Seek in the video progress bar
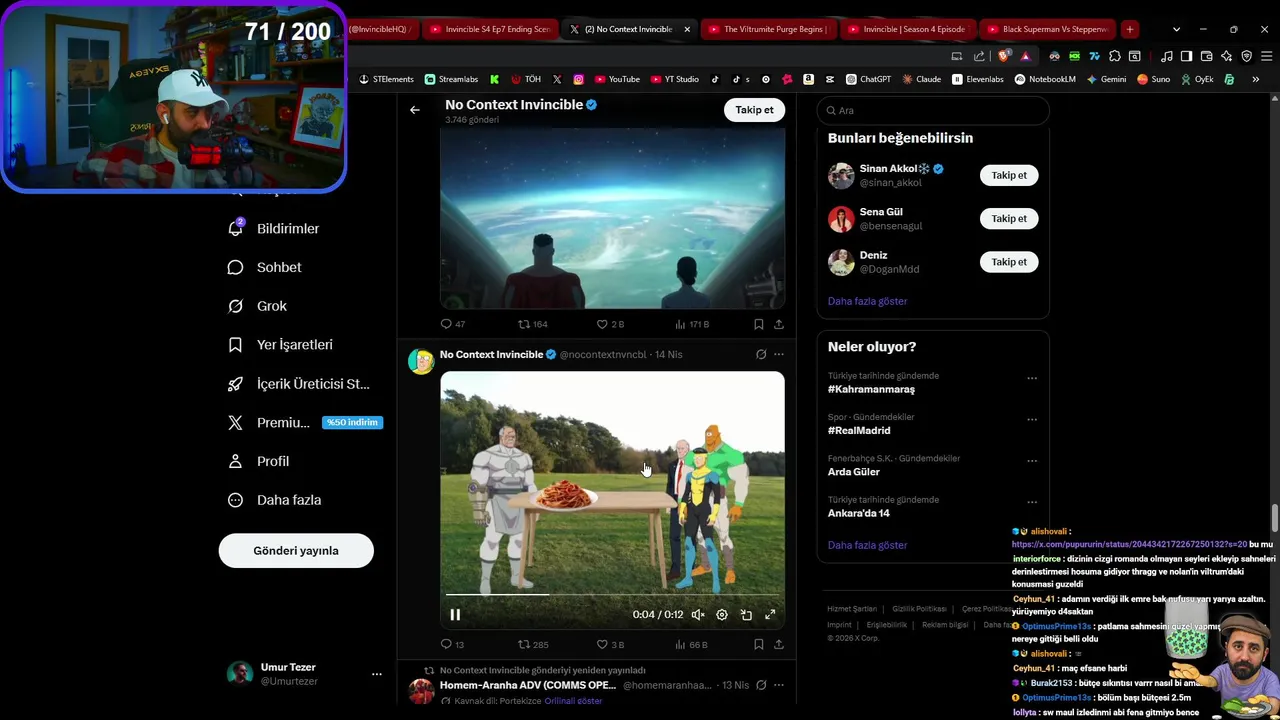The image size is (1280, 720). click(612, 594)
